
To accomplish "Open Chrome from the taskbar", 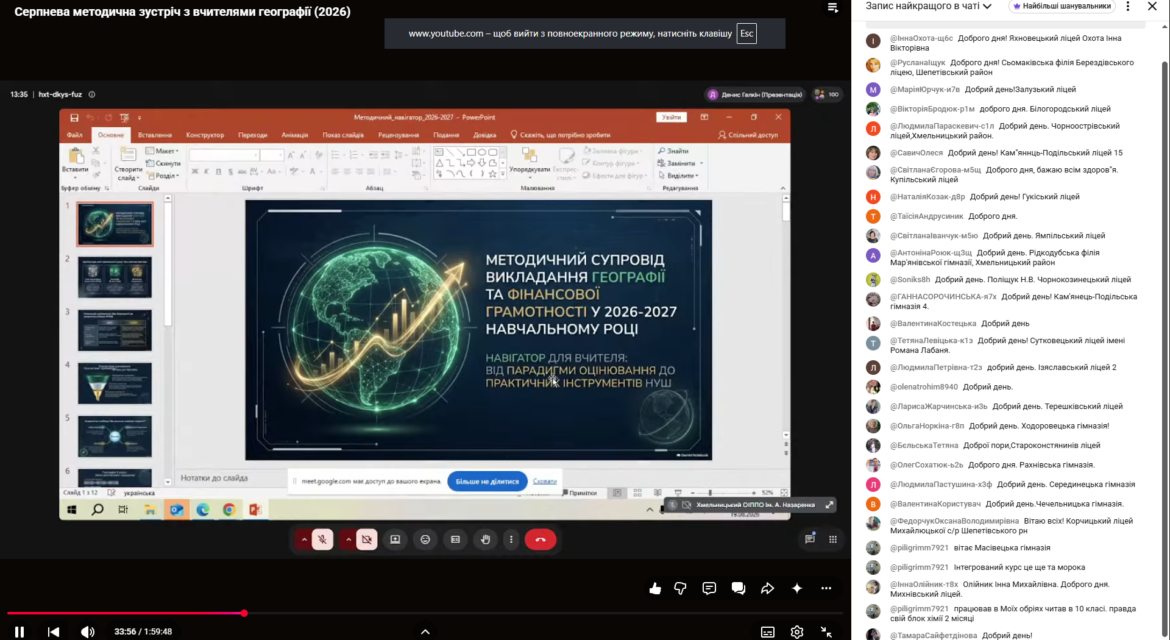I will [229, 509].
